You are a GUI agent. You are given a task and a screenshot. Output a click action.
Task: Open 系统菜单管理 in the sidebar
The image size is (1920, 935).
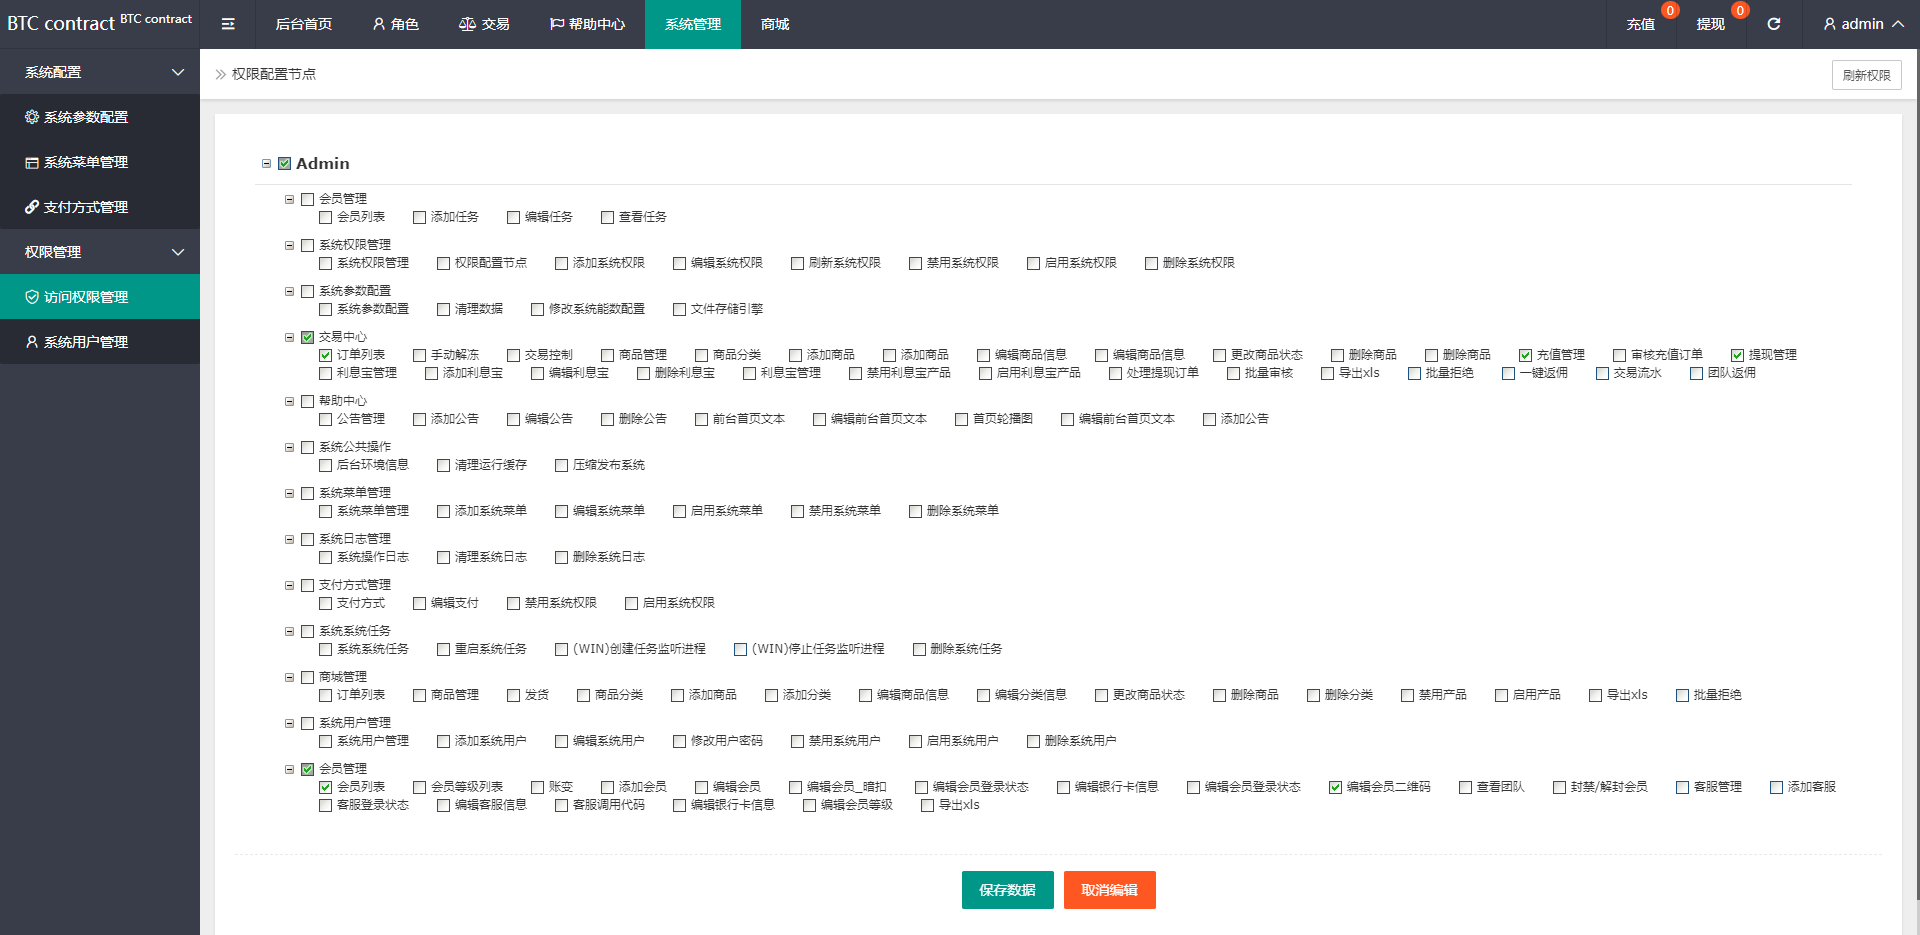(100, 162)
